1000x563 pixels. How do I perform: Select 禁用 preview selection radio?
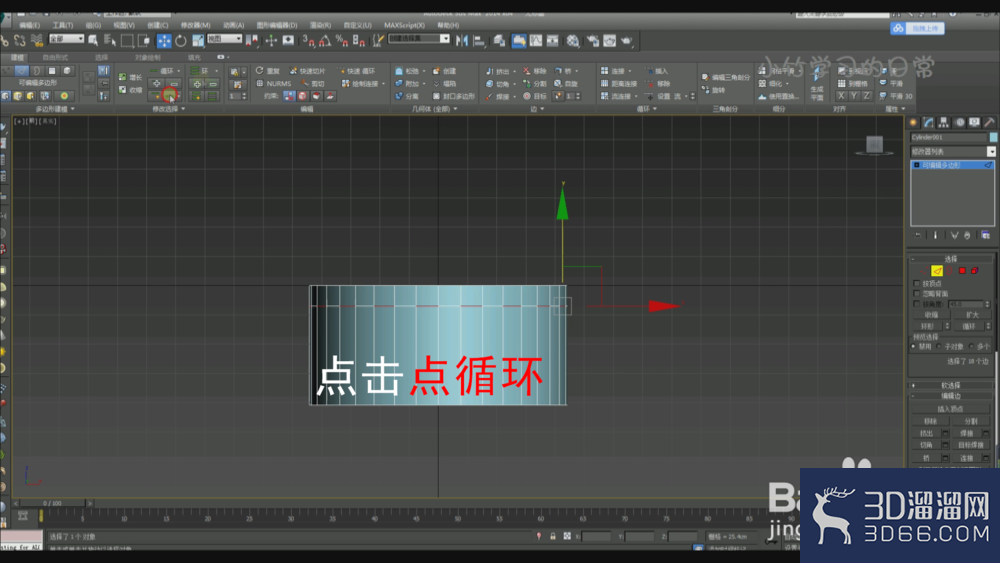point(914,346)
